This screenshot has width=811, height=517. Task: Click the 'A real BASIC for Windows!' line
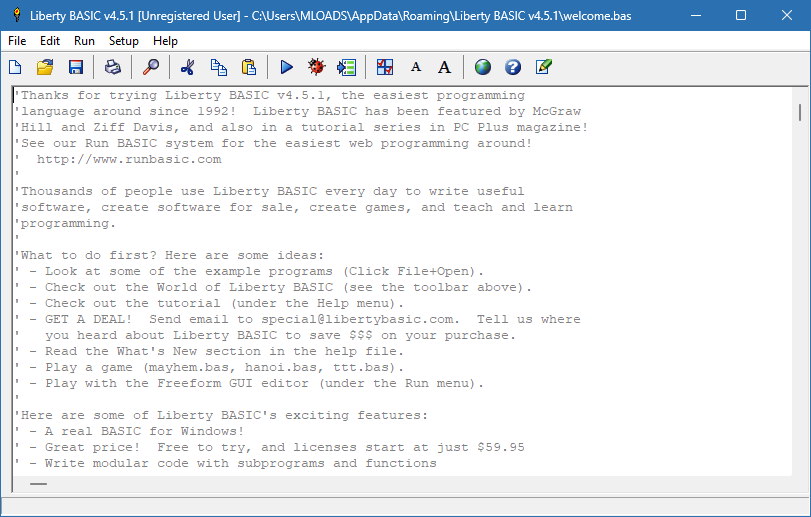coord(129,431)
